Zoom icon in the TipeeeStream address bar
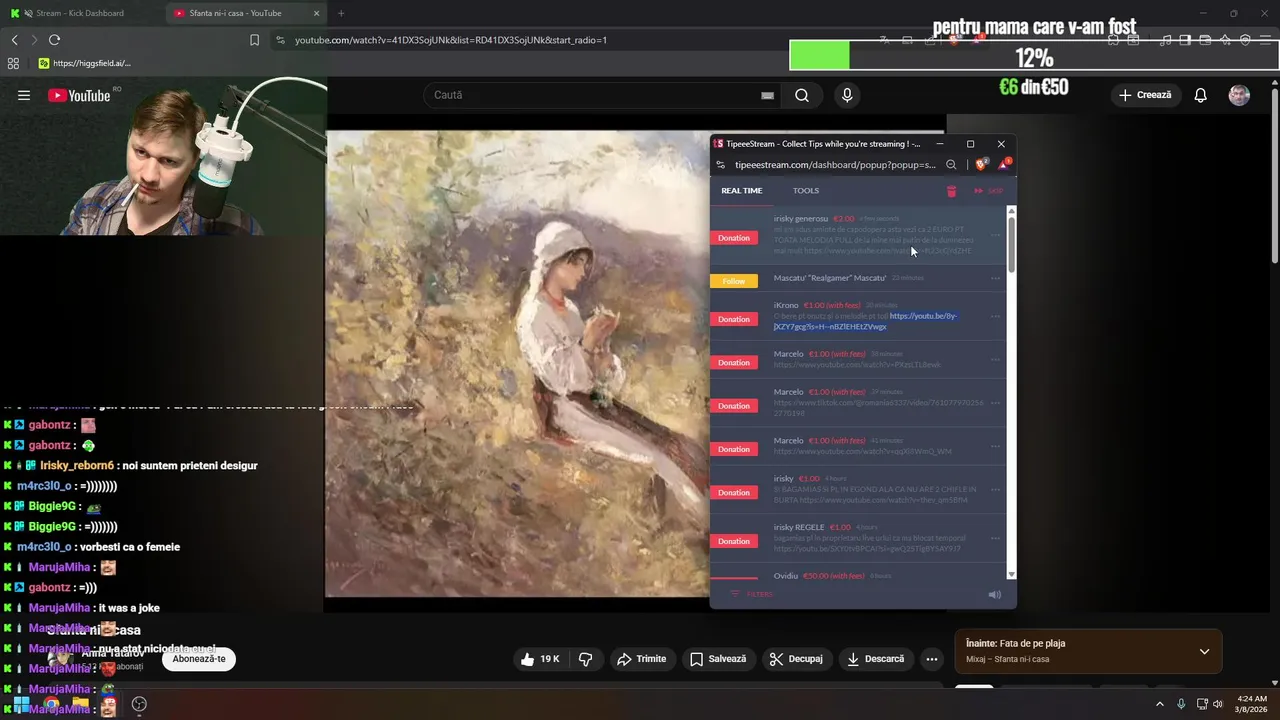 [951, 165]
